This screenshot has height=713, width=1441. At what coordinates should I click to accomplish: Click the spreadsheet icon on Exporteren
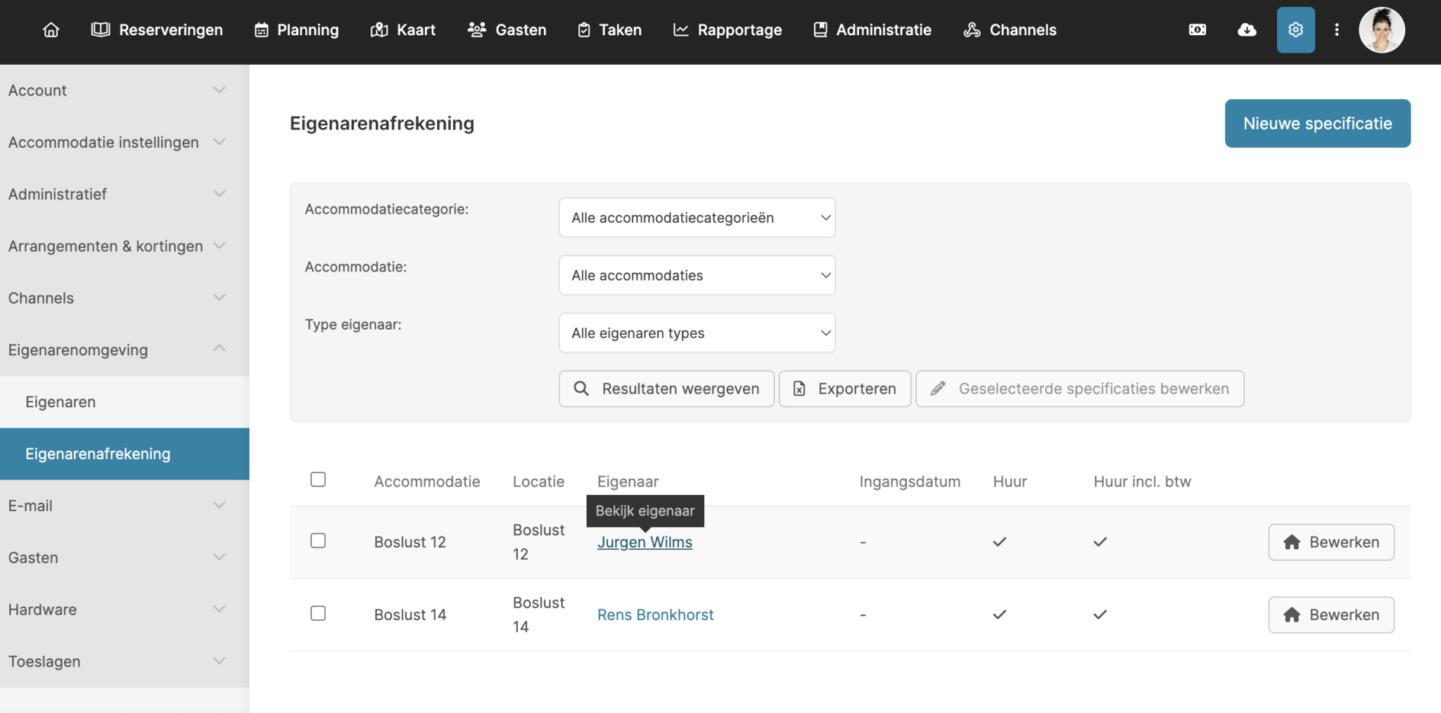799,389
